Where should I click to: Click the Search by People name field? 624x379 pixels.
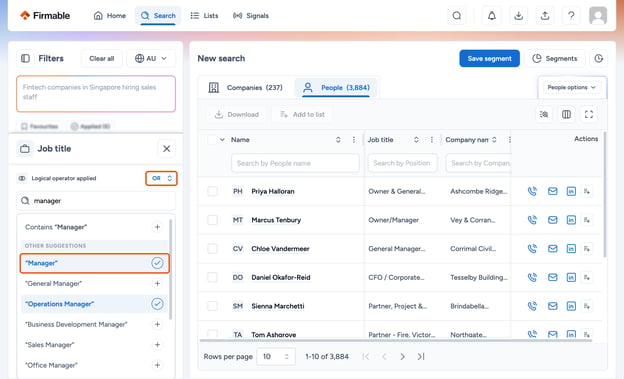[x=295, y=163]
